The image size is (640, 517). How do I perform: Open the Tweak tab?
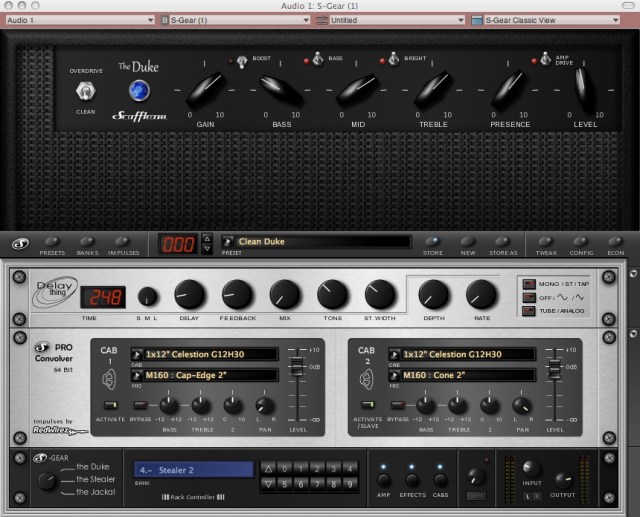click(546, 242)
